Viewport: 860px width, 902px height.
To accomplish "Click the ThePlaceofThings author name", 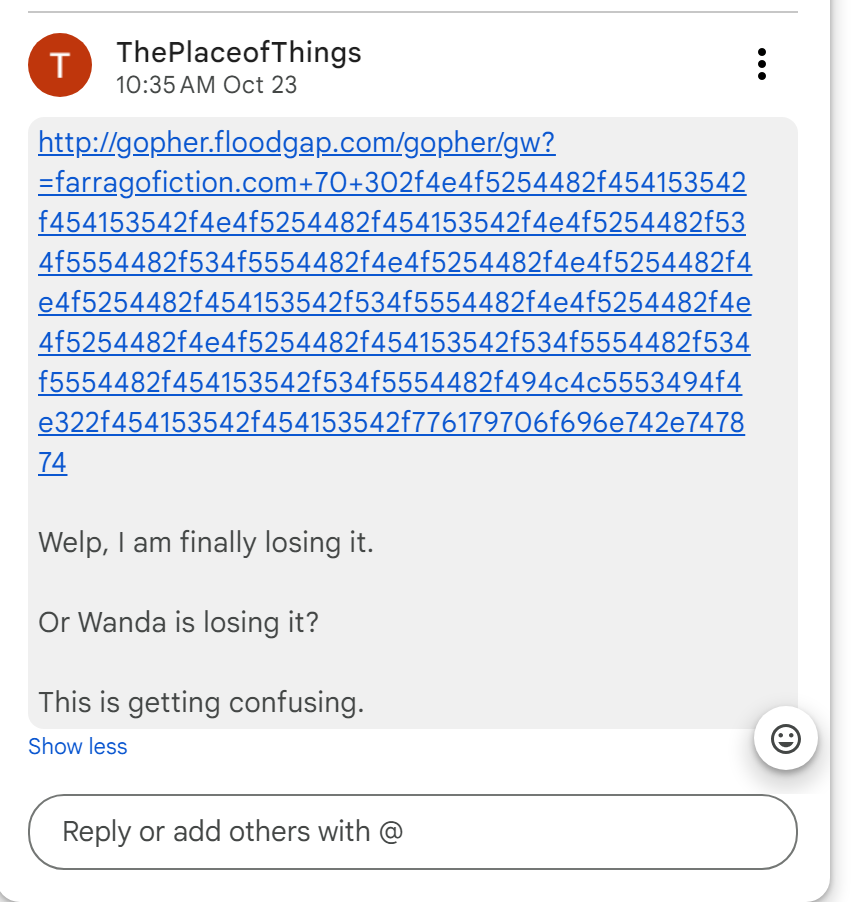I will tap(238, 52).
